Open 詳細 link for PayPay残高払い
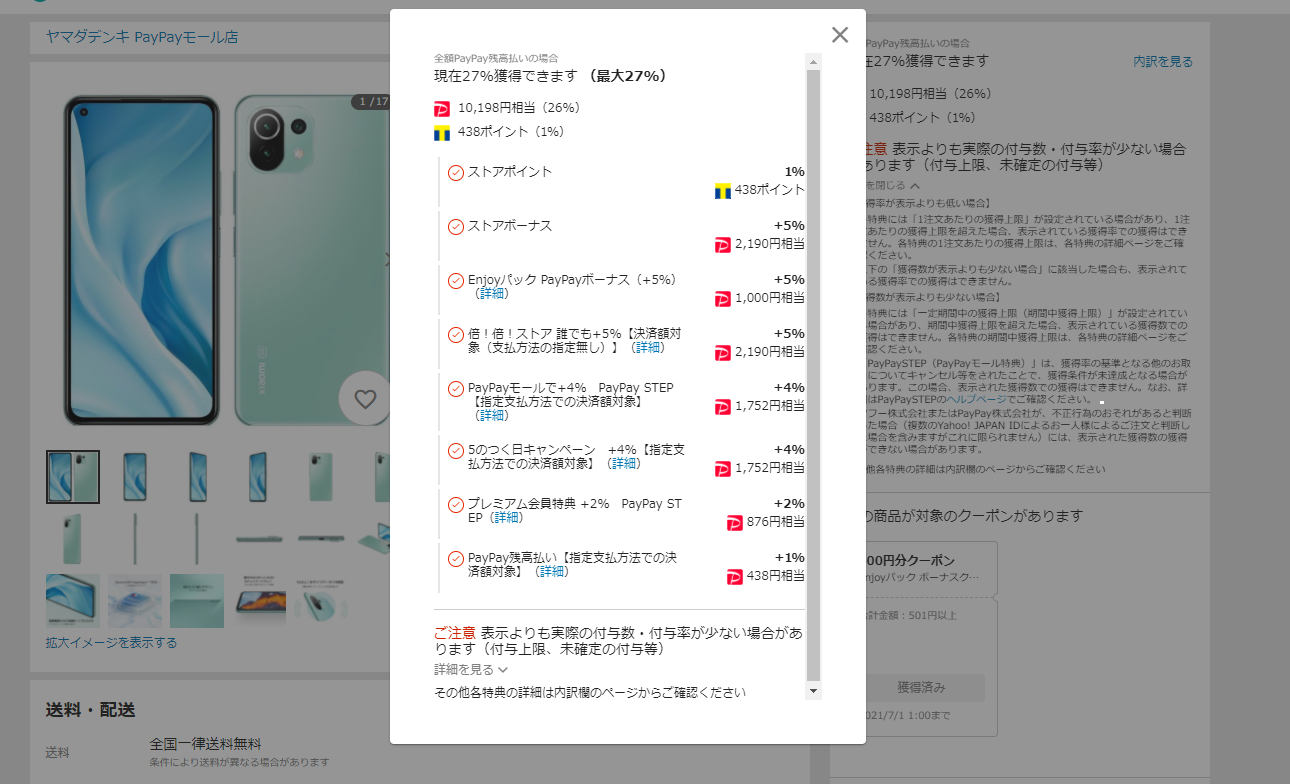This screenshot has width=1290, height=784. [x=552, y=572]
